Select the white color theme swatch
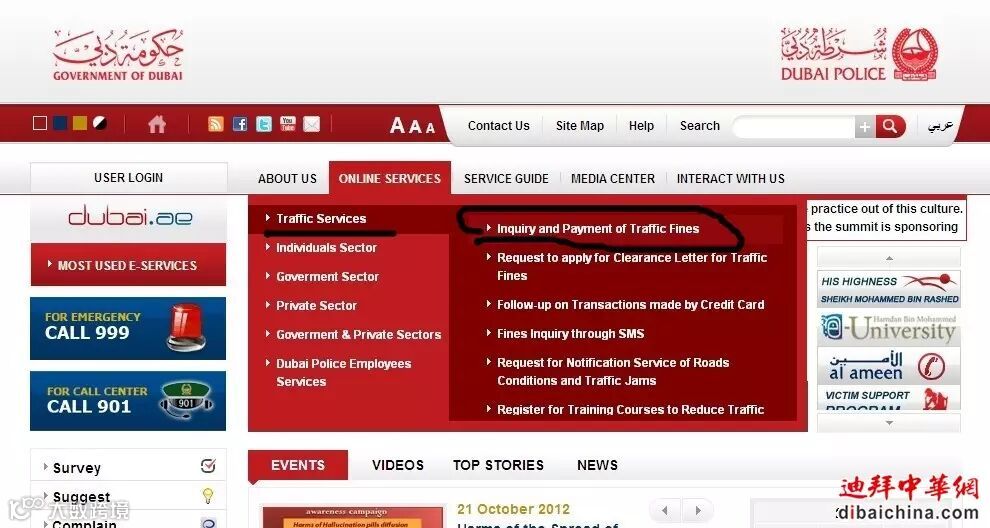 (x=40, y=123)
